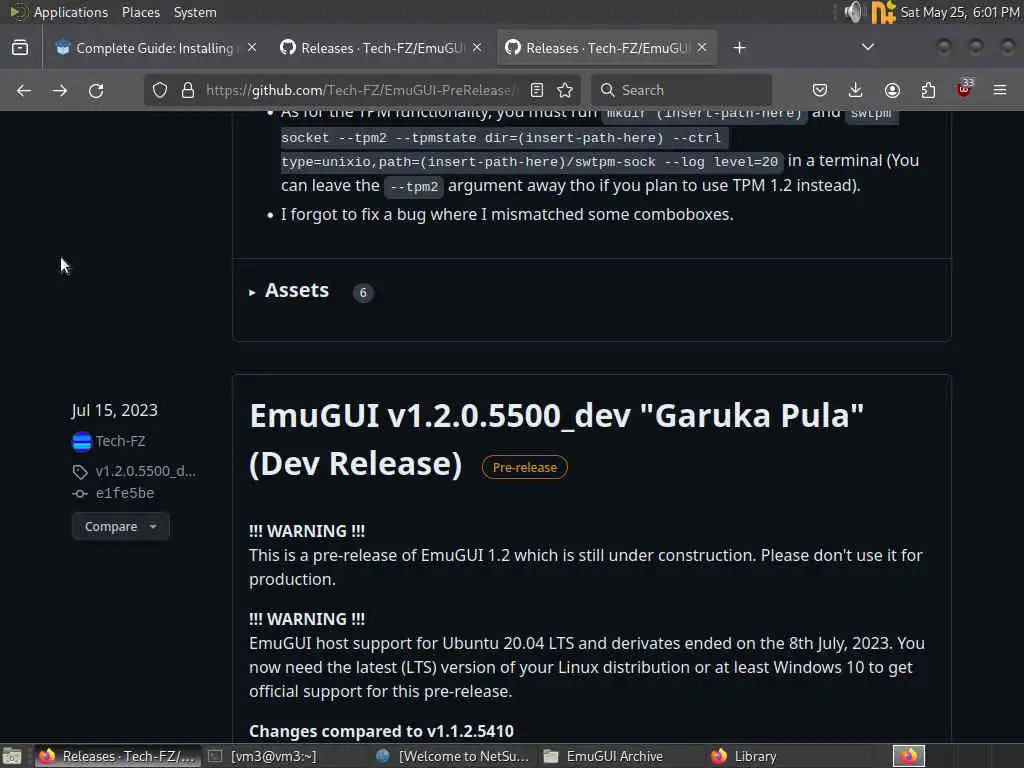1024x768 pixels.
Task: Open Tech-FZ author profile link
Action: (x=120, y=441)
